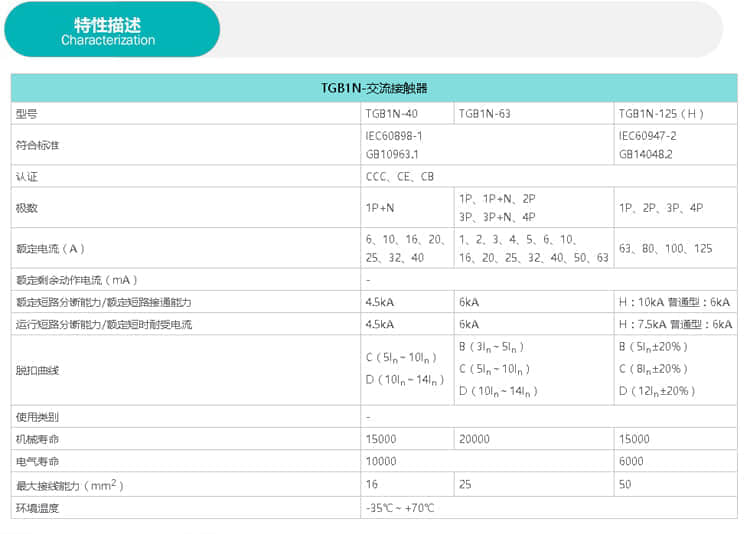Click the 额定短路分断能力/额定短路接通能力 label
The width and height of the screenshot is (750, 534).
103,302
